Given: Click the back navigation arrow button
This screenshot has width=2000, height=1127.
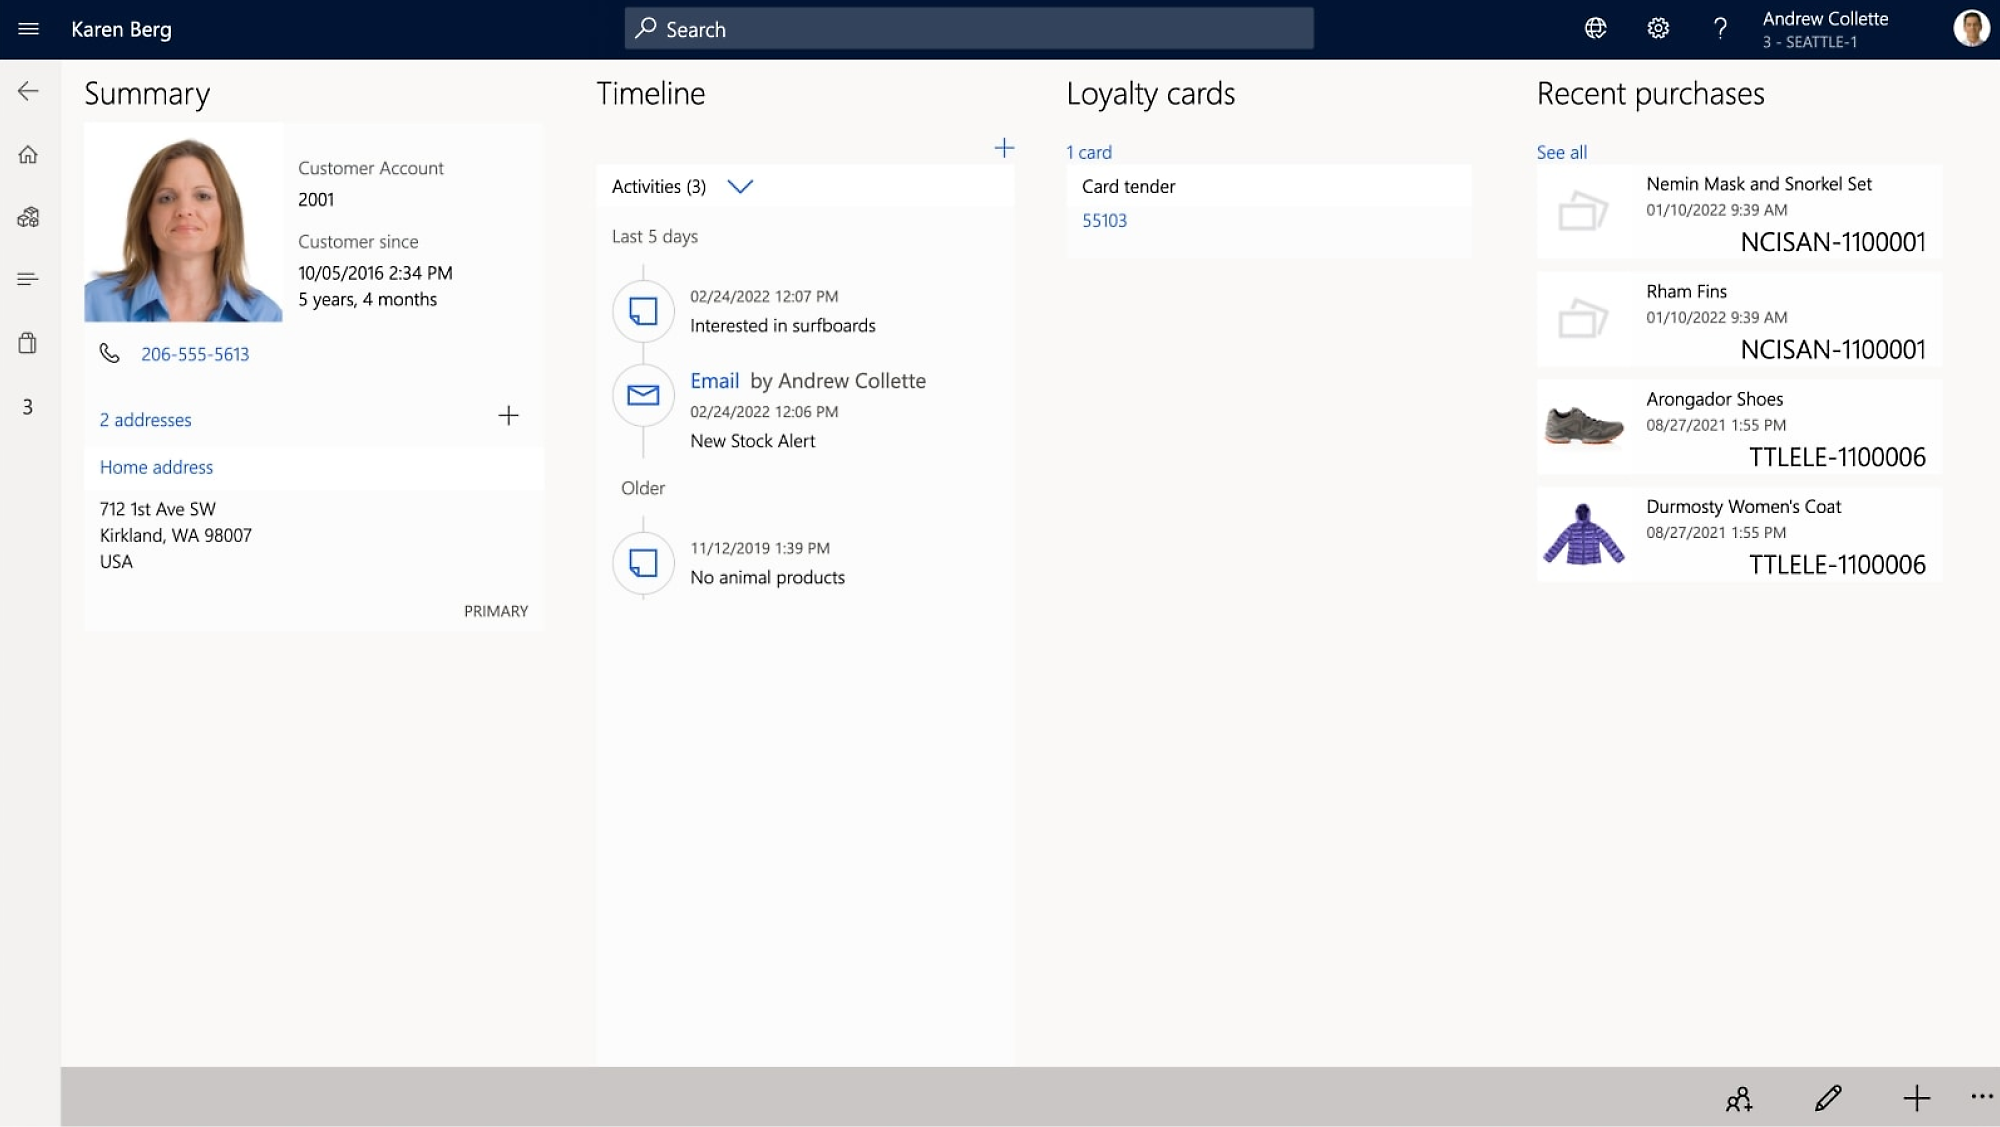Looking at the screenshot, I should click(27, 91).
